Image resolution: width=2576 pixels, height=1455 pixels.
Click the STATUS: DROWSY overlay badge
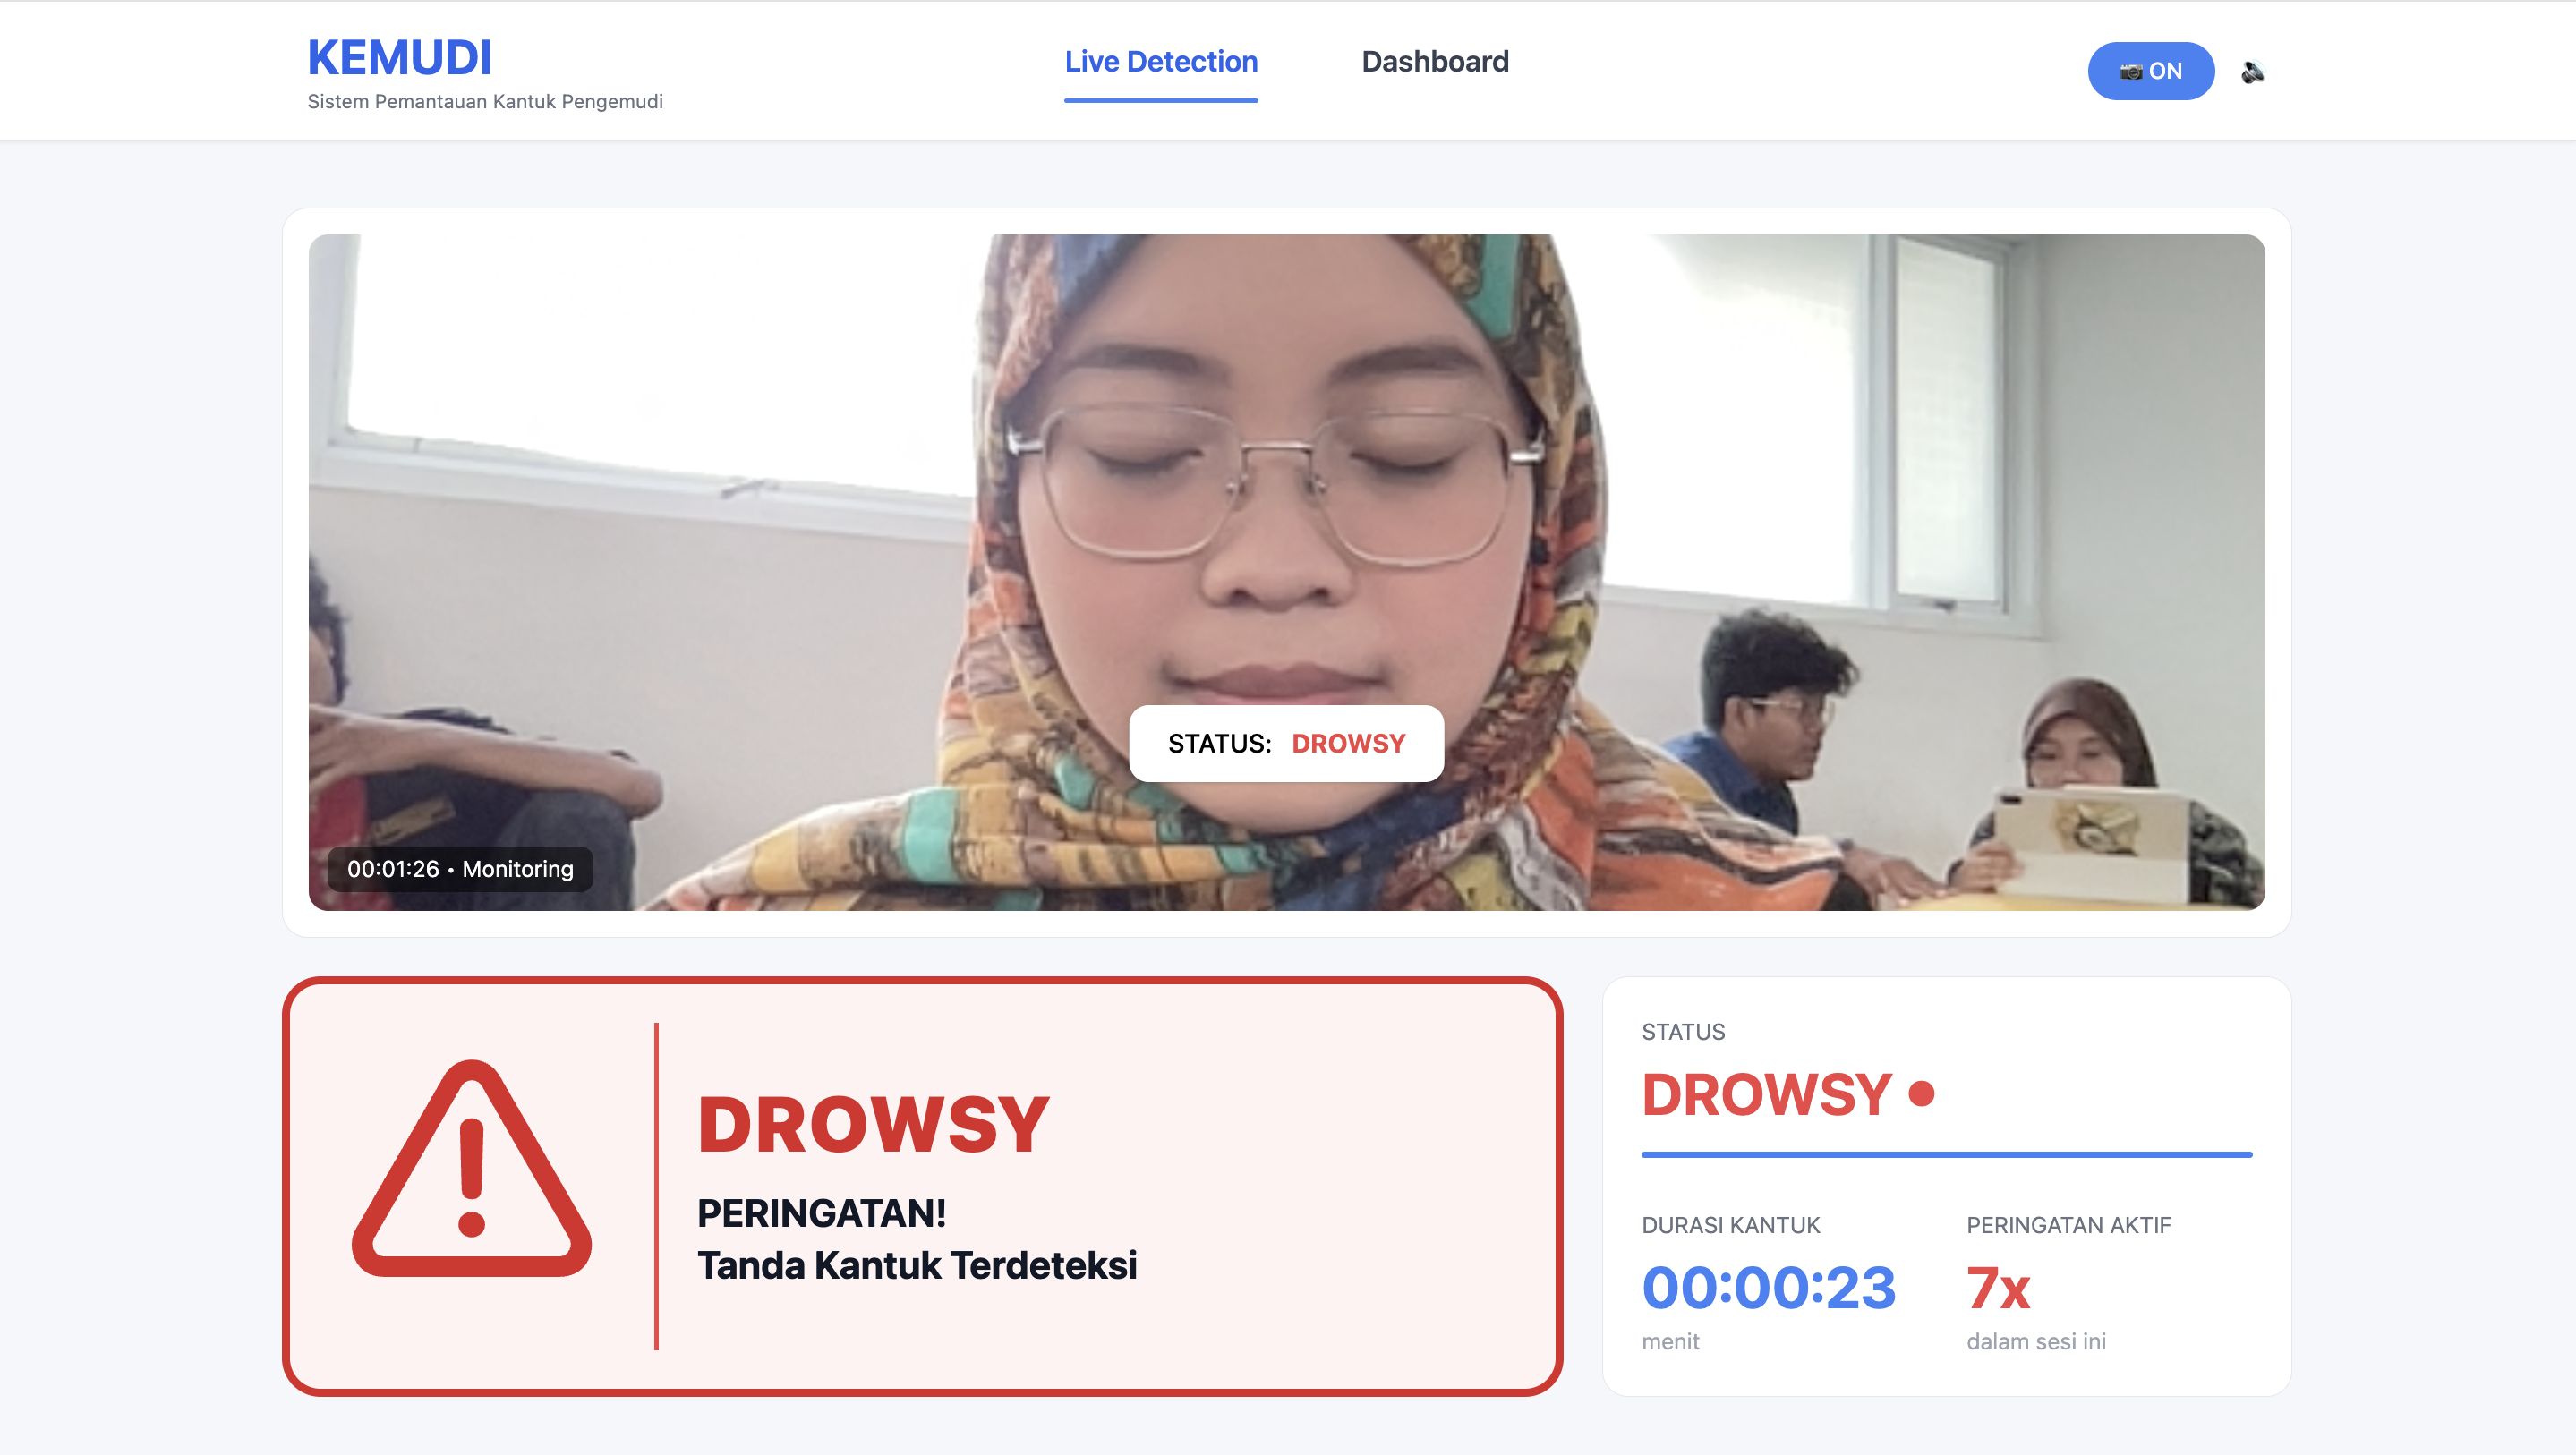(1286, 743)
